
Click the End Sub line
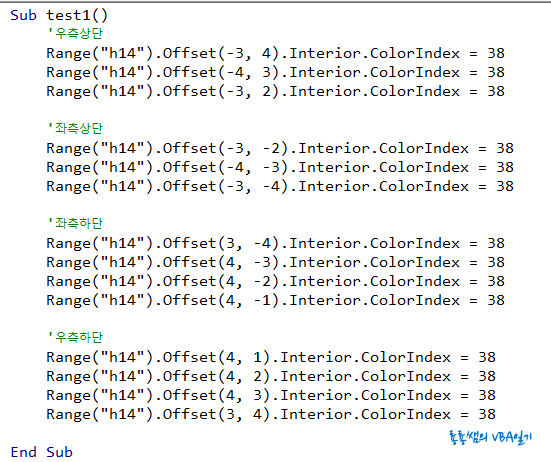[41, 452]
